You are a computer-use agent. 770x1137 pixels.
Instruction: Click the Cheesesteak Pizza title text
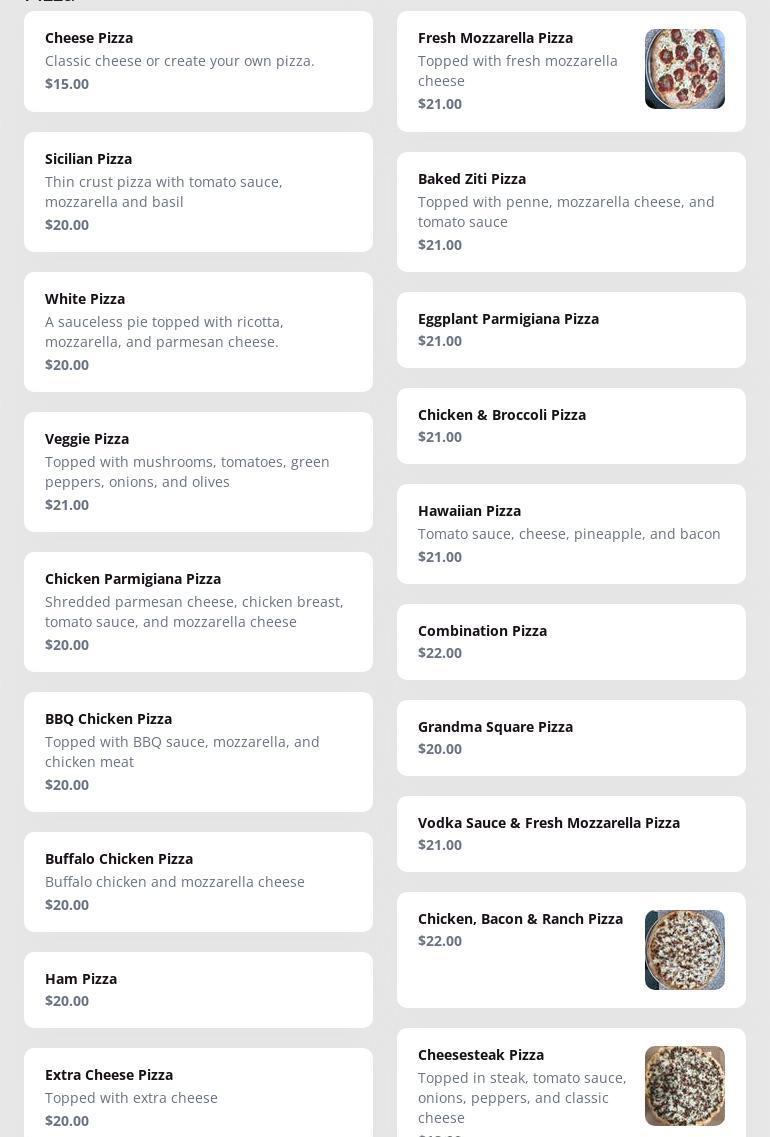481,1055
